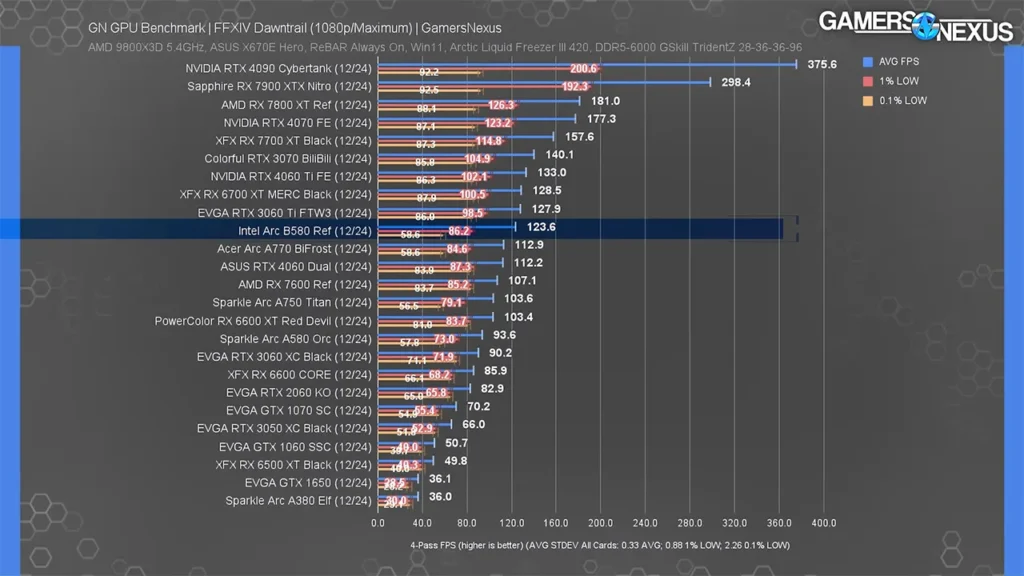Click the 'XFX RX 6500 XT Black (12/24)' label
The height and width of the screenshot is (576, 1024).
click(x=293, y=465)
